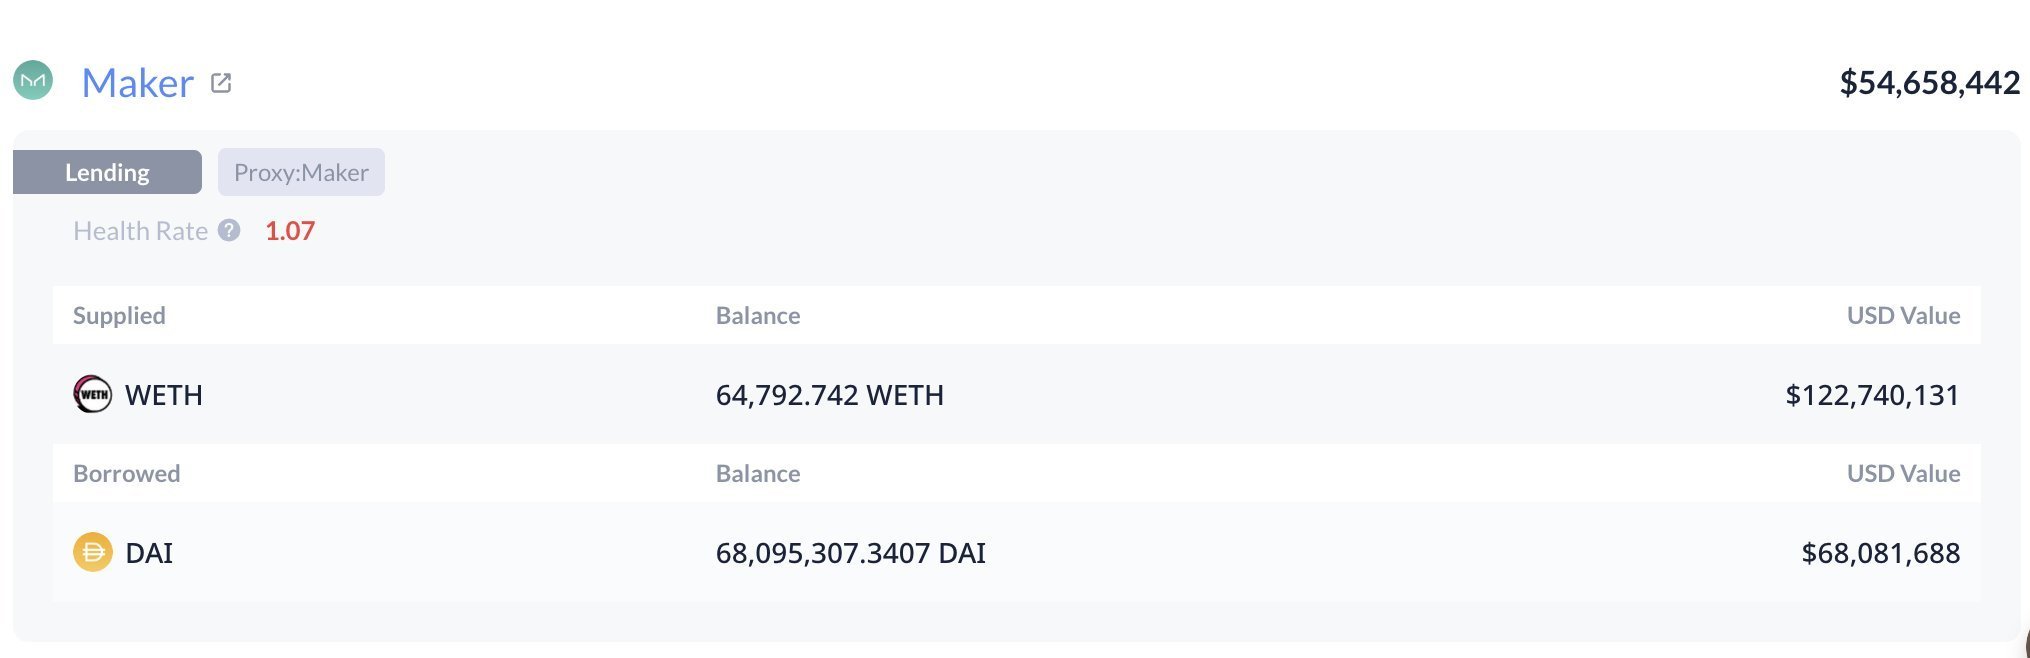This screenshot has width=2030, height=658.
Task: Click the Health Rate help question icon
Action: [229, 231]
